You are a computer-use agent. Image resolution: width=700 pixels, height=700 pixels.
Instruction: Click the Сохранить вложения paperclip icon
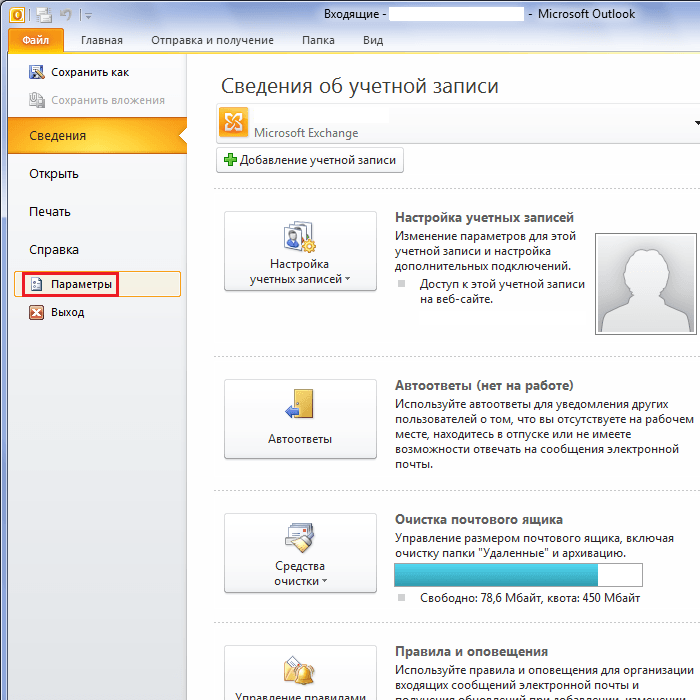click(x=37, y=100)
